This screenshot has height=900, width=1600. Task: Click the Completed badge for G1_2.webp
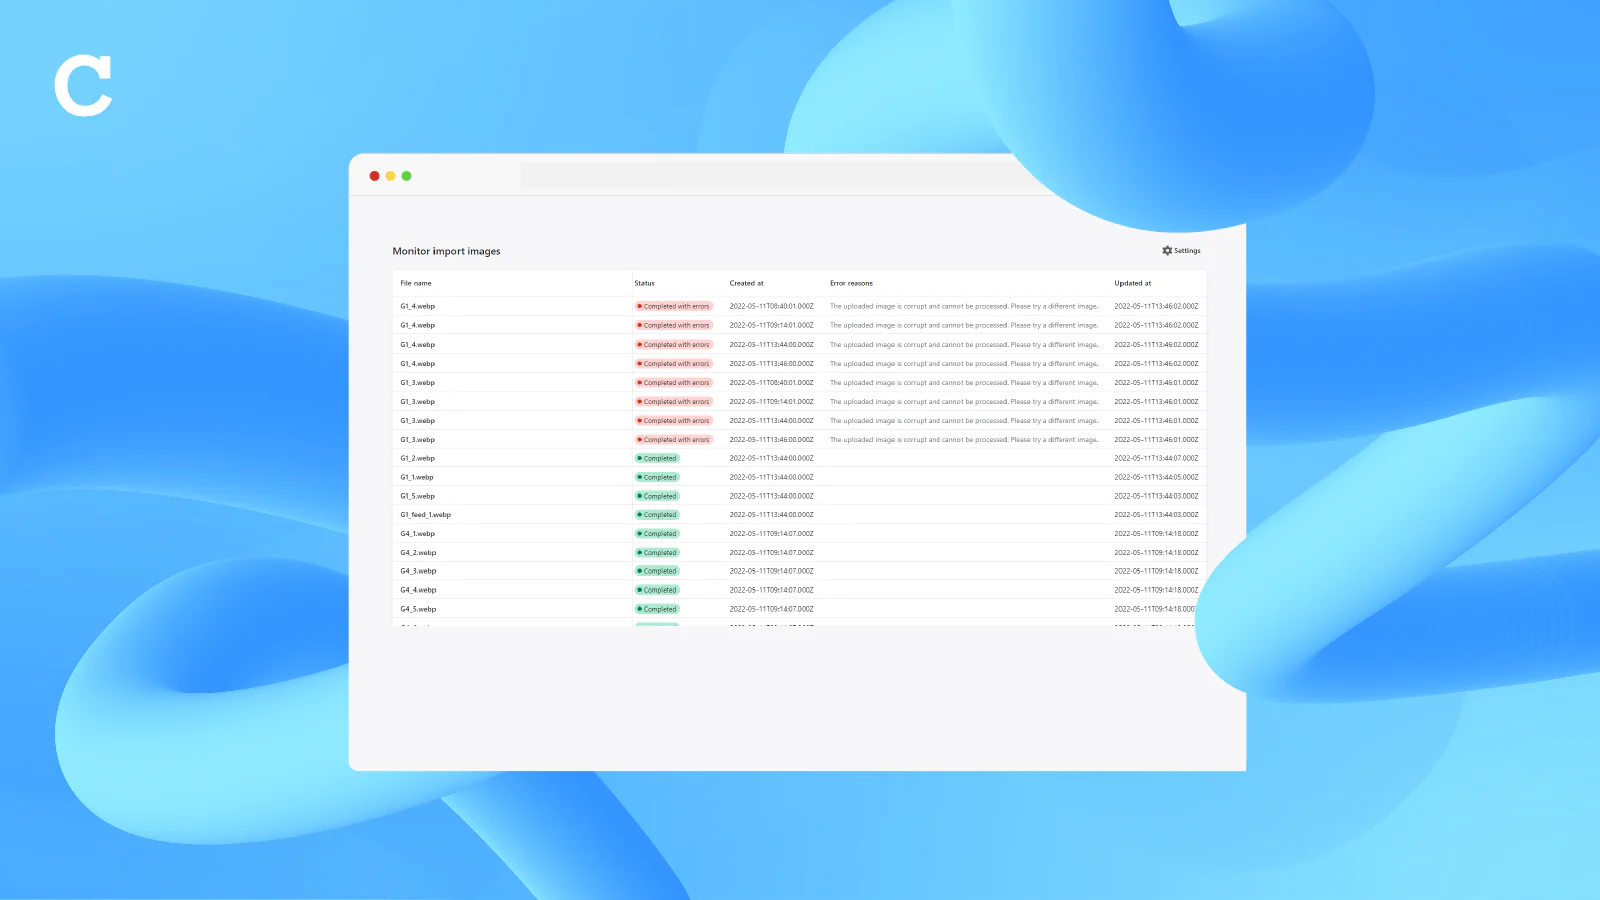658,458
